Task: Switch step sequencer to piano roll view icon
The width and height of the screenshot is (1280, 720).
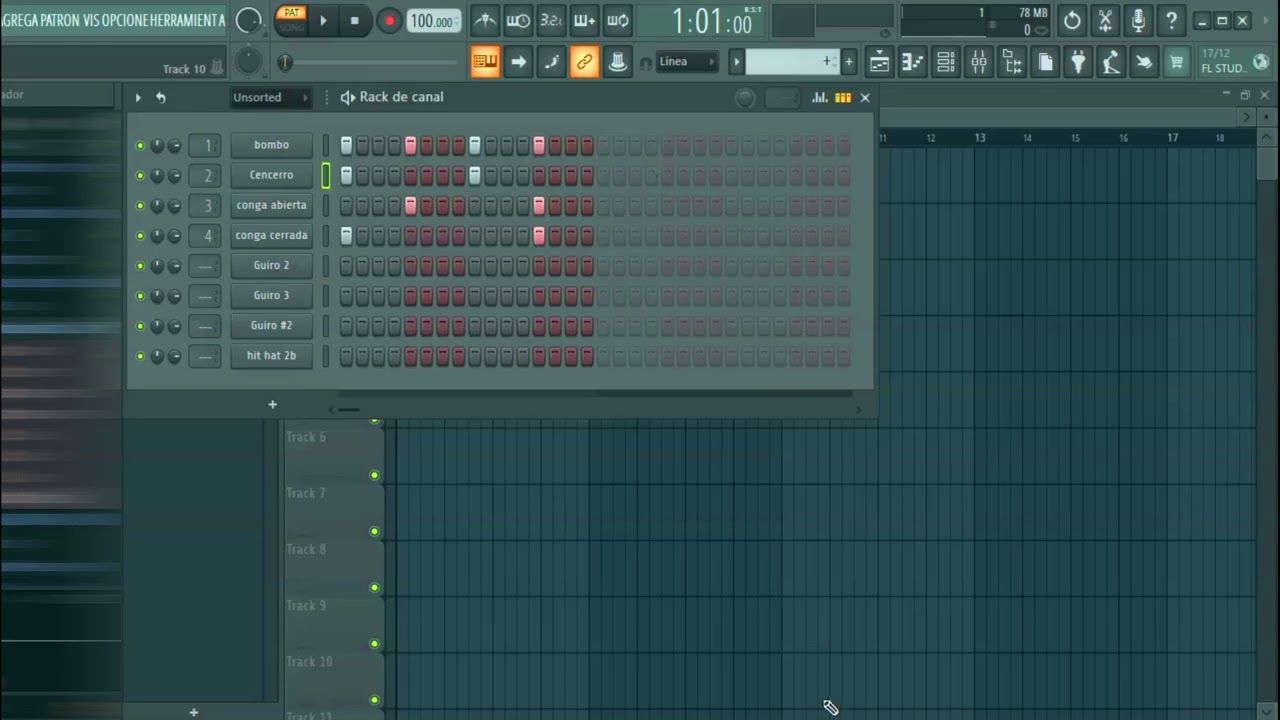Action: (x=843, y=97)
